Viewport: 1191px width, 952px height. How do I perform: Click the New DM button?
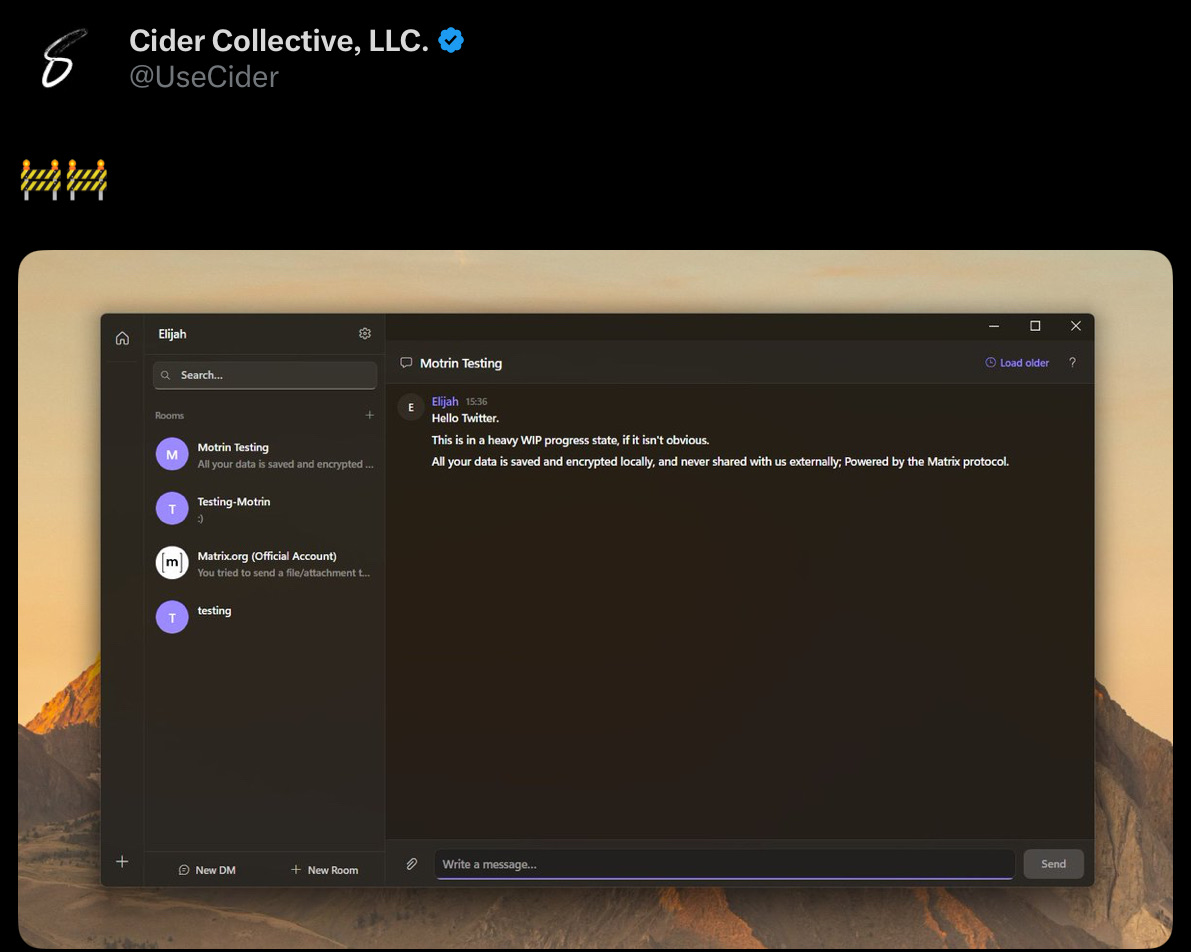(x=207, y=870)
